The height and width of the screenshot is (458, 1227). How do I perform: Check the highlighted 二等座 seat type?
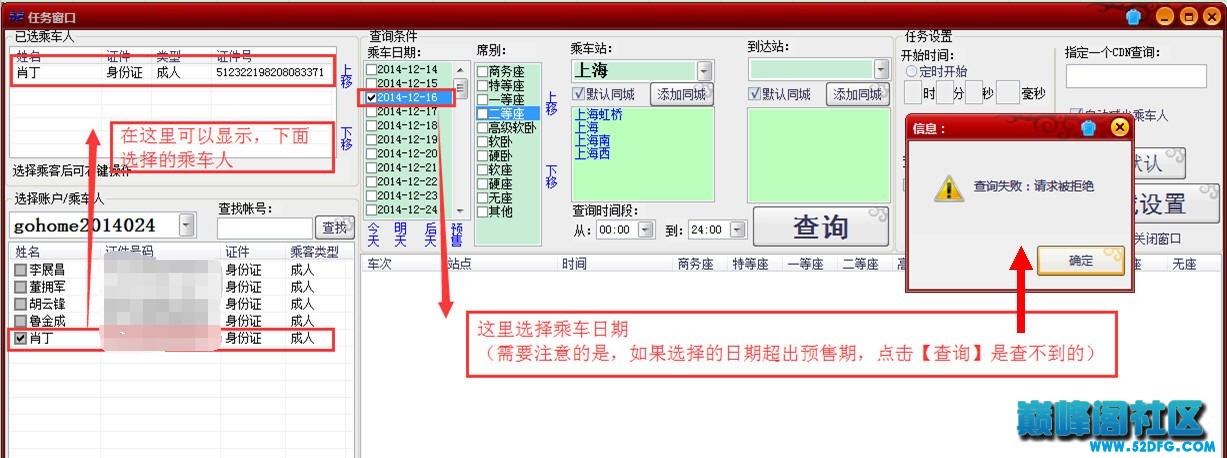(x=482, y=114)
